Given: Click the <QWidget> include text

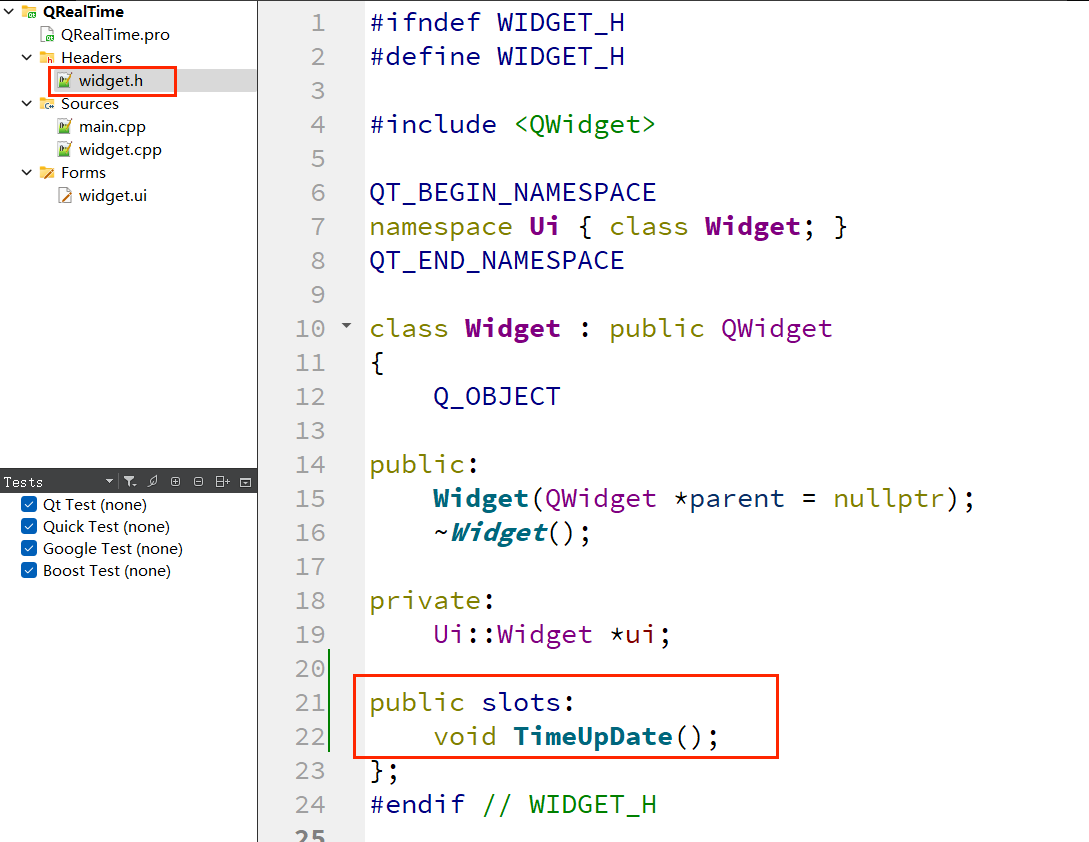Looking at the screenshot, I should (585, 124).
